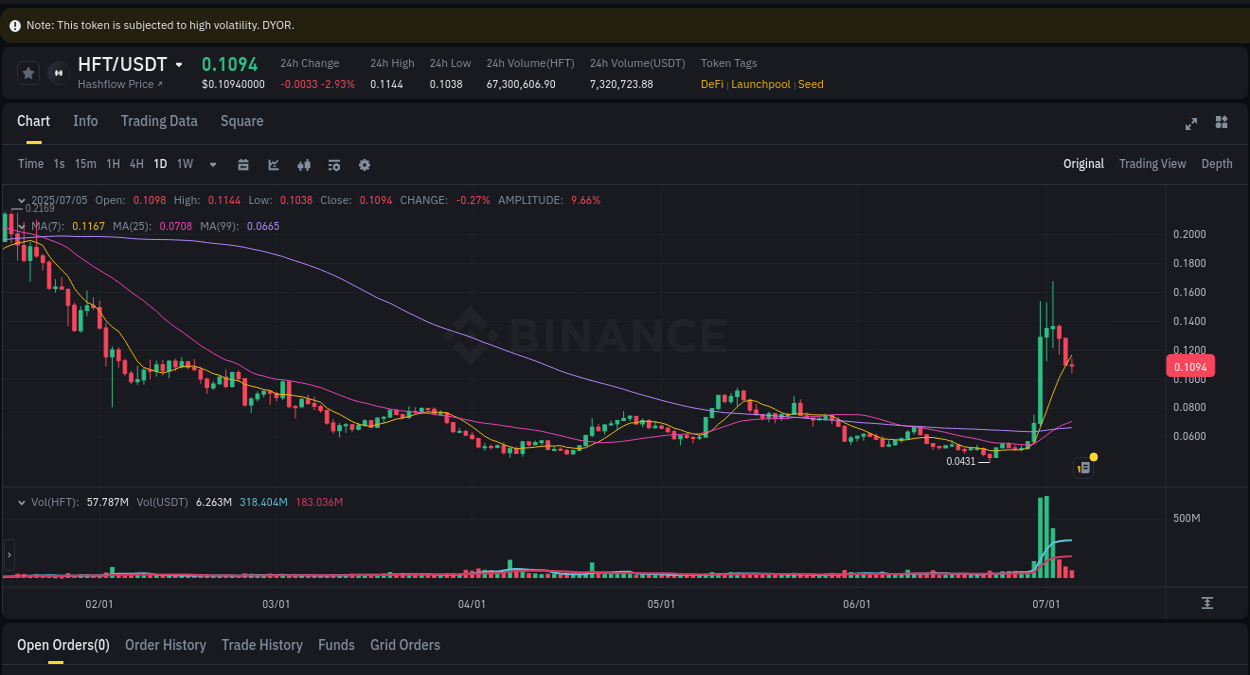The height and width of the screenshot is (675, 1250).
Task: Switch chart to Trading View mode
Action: pos(1152,163)
